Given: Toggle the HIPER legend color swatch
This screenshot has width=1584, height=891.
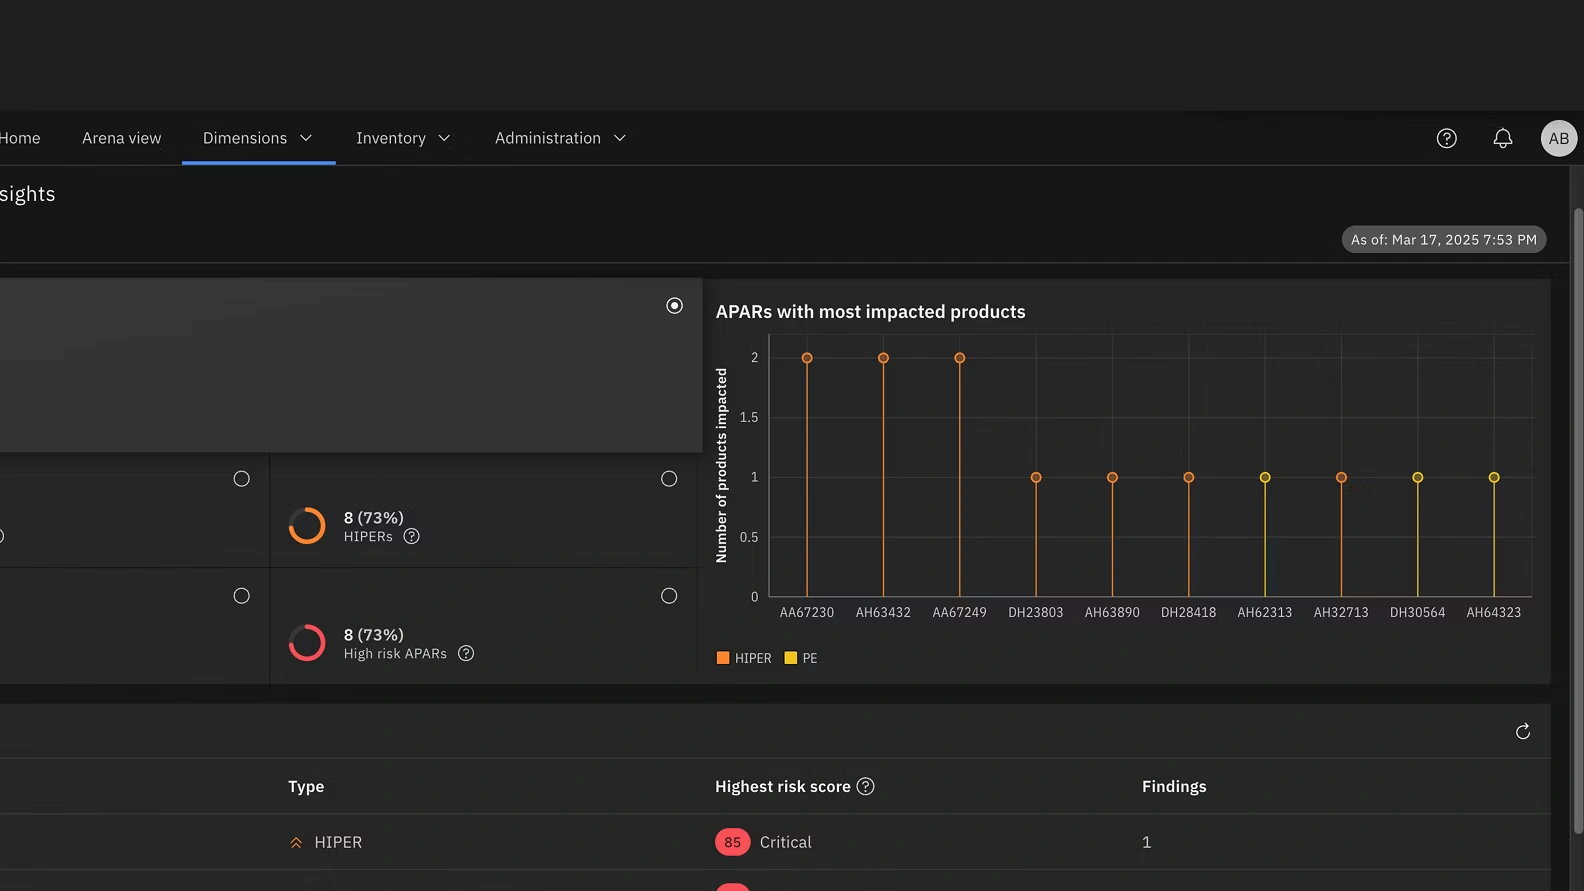Looking at the screenshot, I should click(723, 658).
